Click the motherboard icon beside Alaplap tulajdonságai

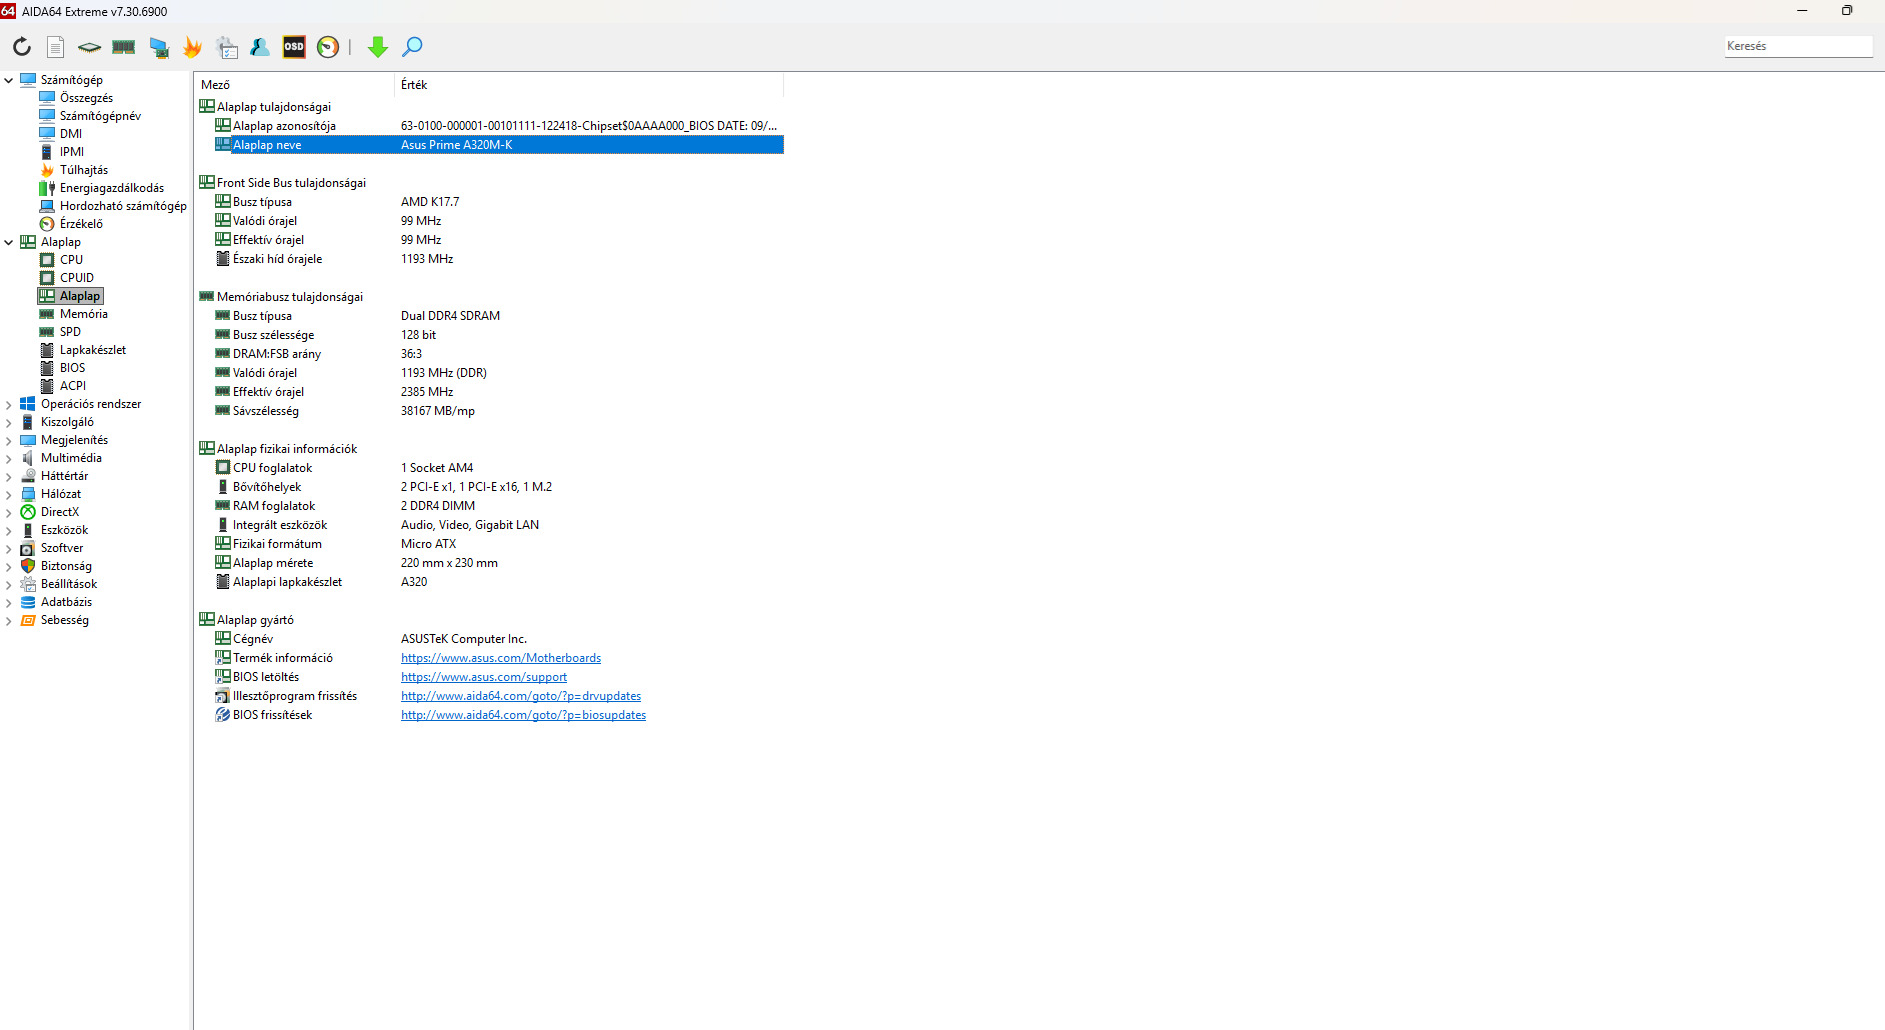[x=207, y=106]
